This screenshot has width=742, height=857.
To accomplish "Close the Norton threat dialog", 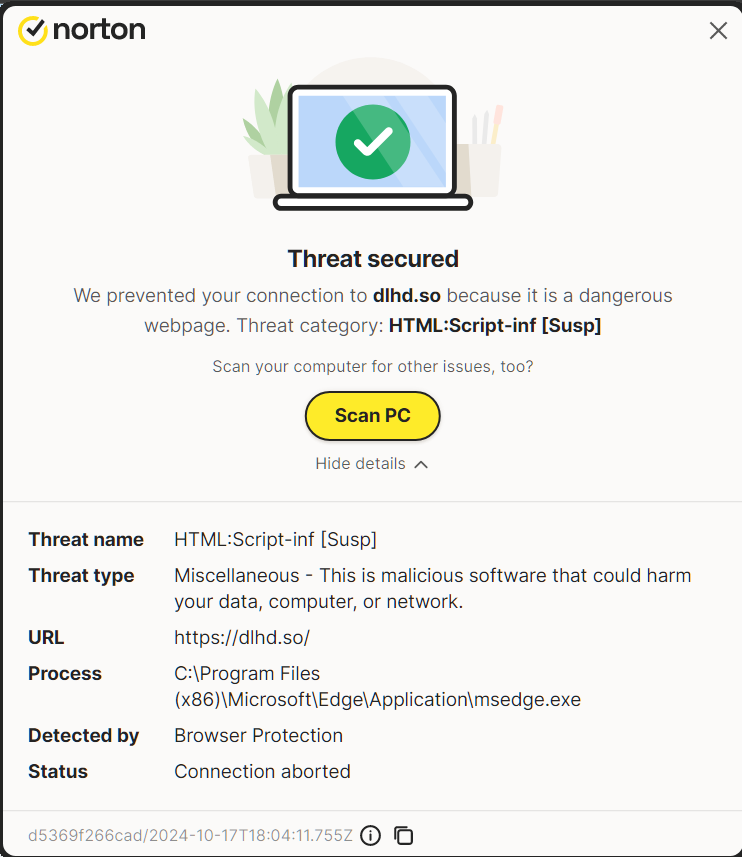I will click(718, 31).
